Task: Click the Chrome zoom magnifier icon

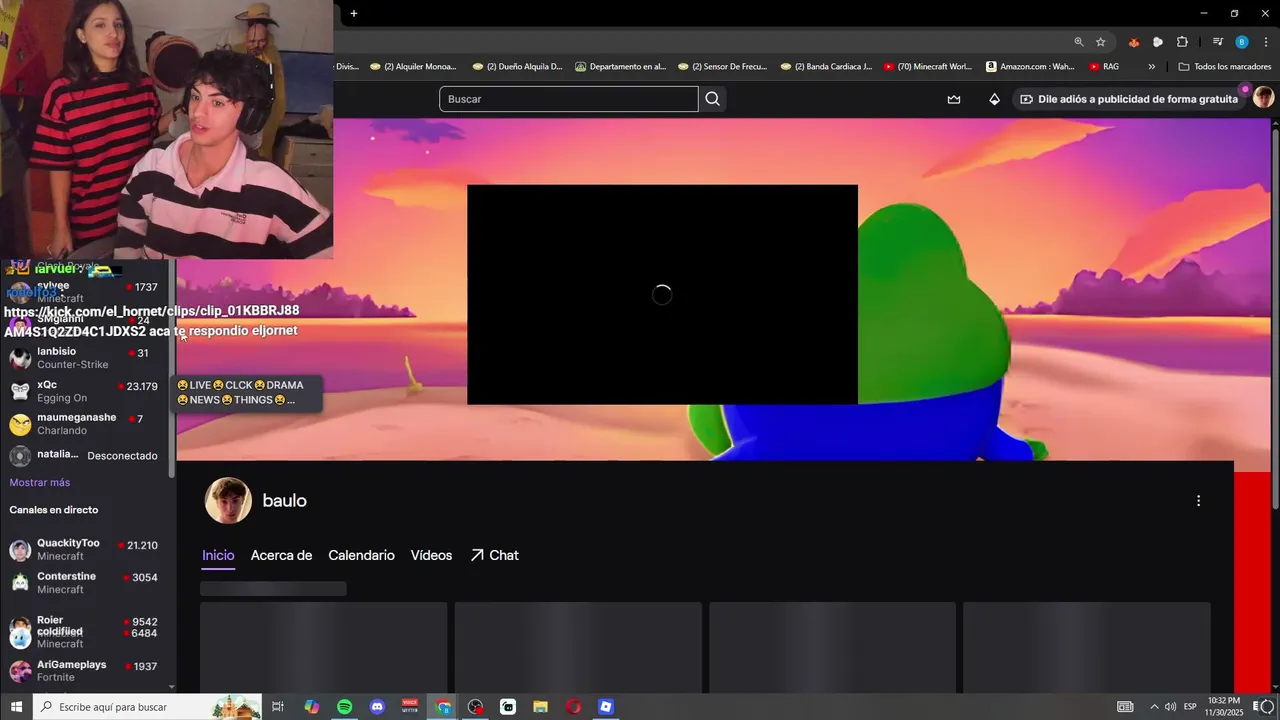Action: coord(1078,42)
